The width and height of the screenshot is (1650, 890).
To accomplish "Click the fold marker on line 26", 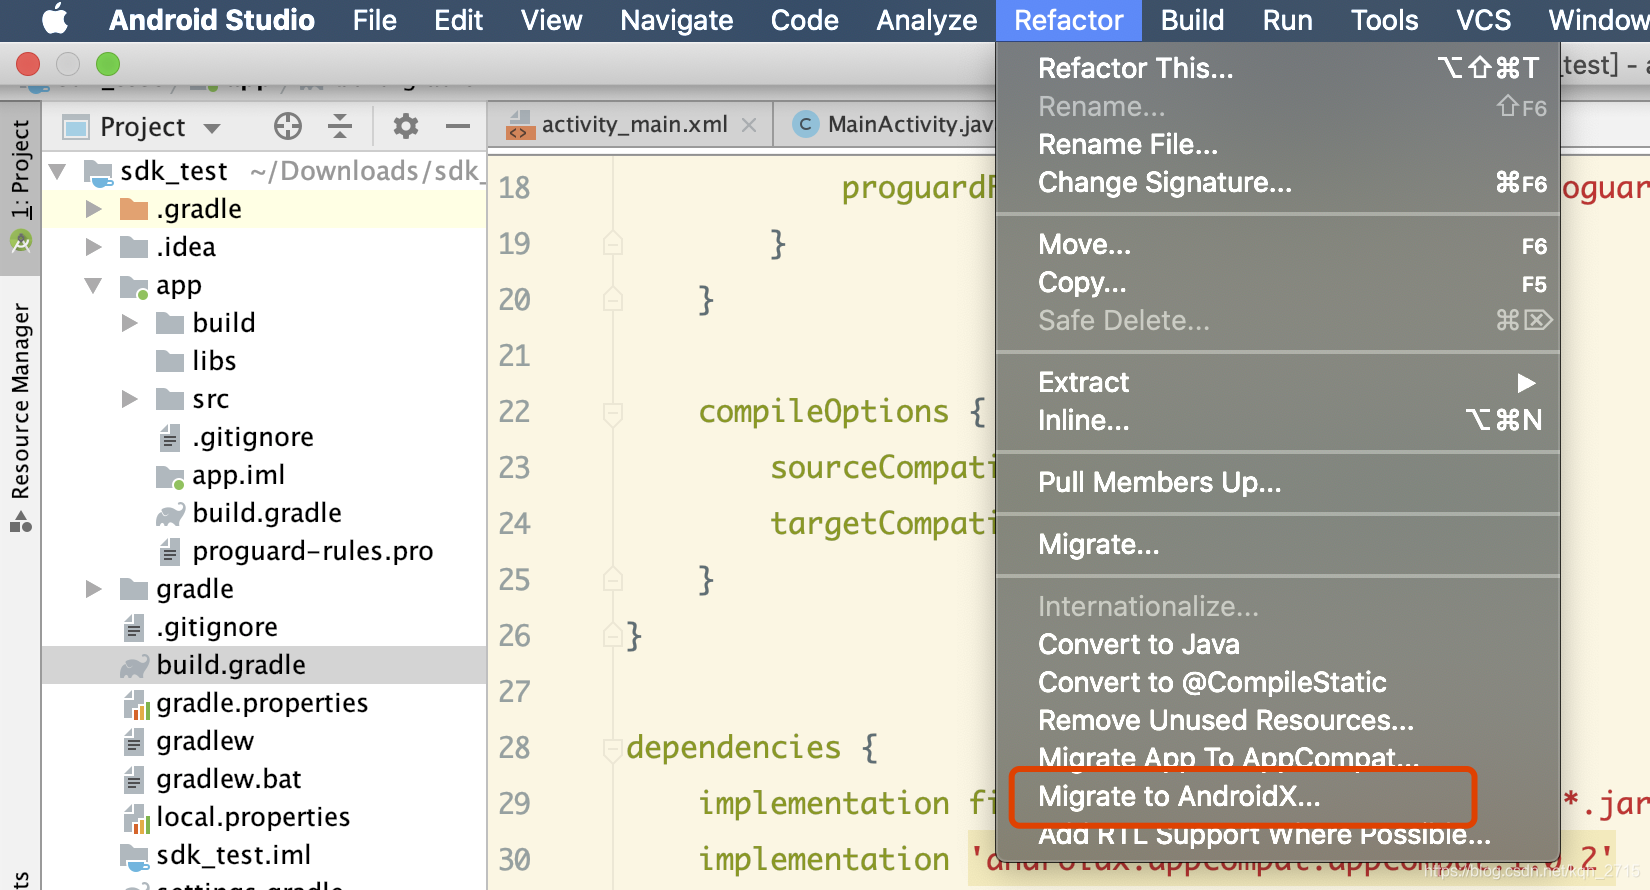I will pyautogui.click(x=613, y=635).
